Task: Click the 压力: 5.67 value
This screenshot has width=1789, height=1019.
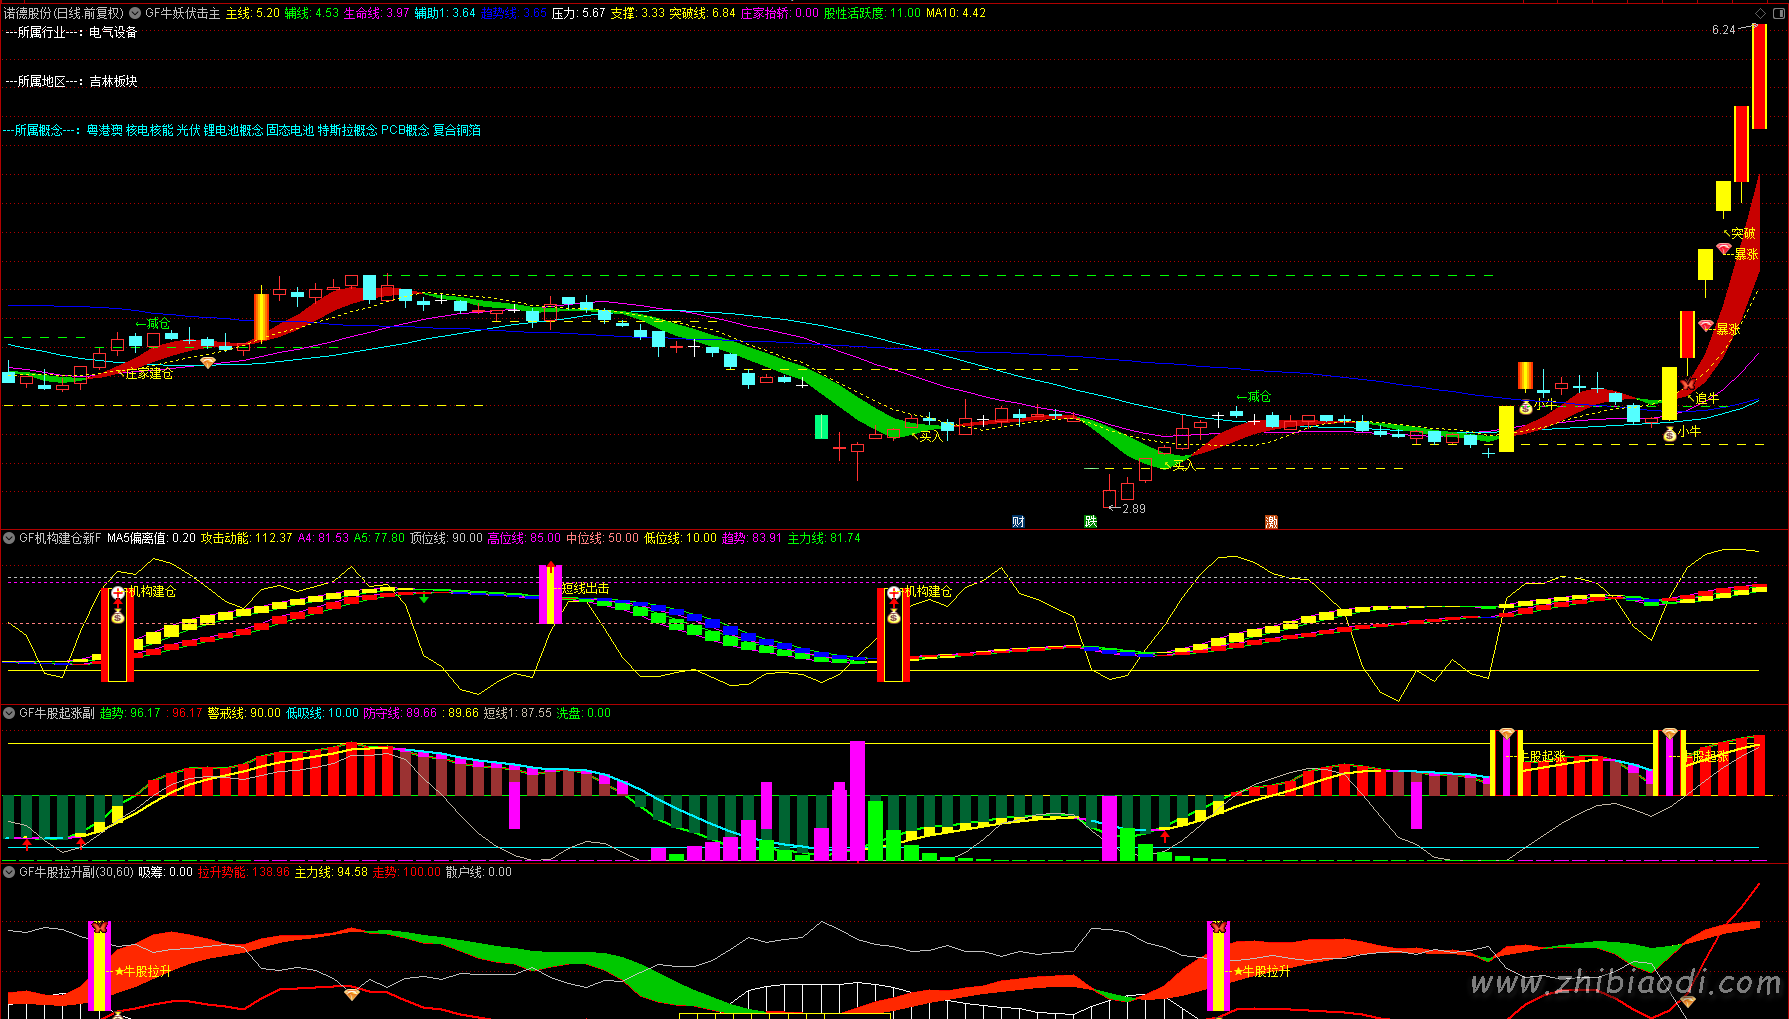Action: (579, 13)
